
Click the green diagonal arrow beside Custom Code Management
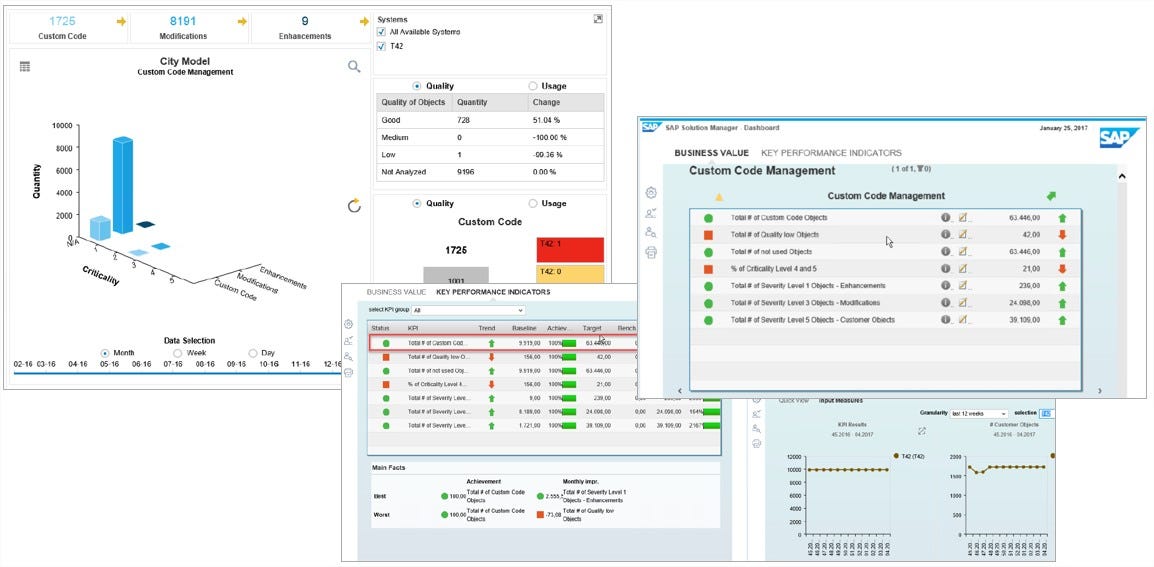tap(1051, 196)
